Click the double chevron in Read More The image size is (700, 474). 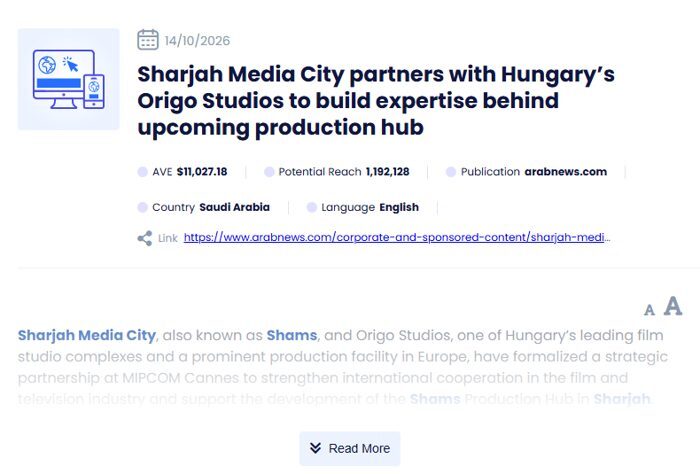315,448
